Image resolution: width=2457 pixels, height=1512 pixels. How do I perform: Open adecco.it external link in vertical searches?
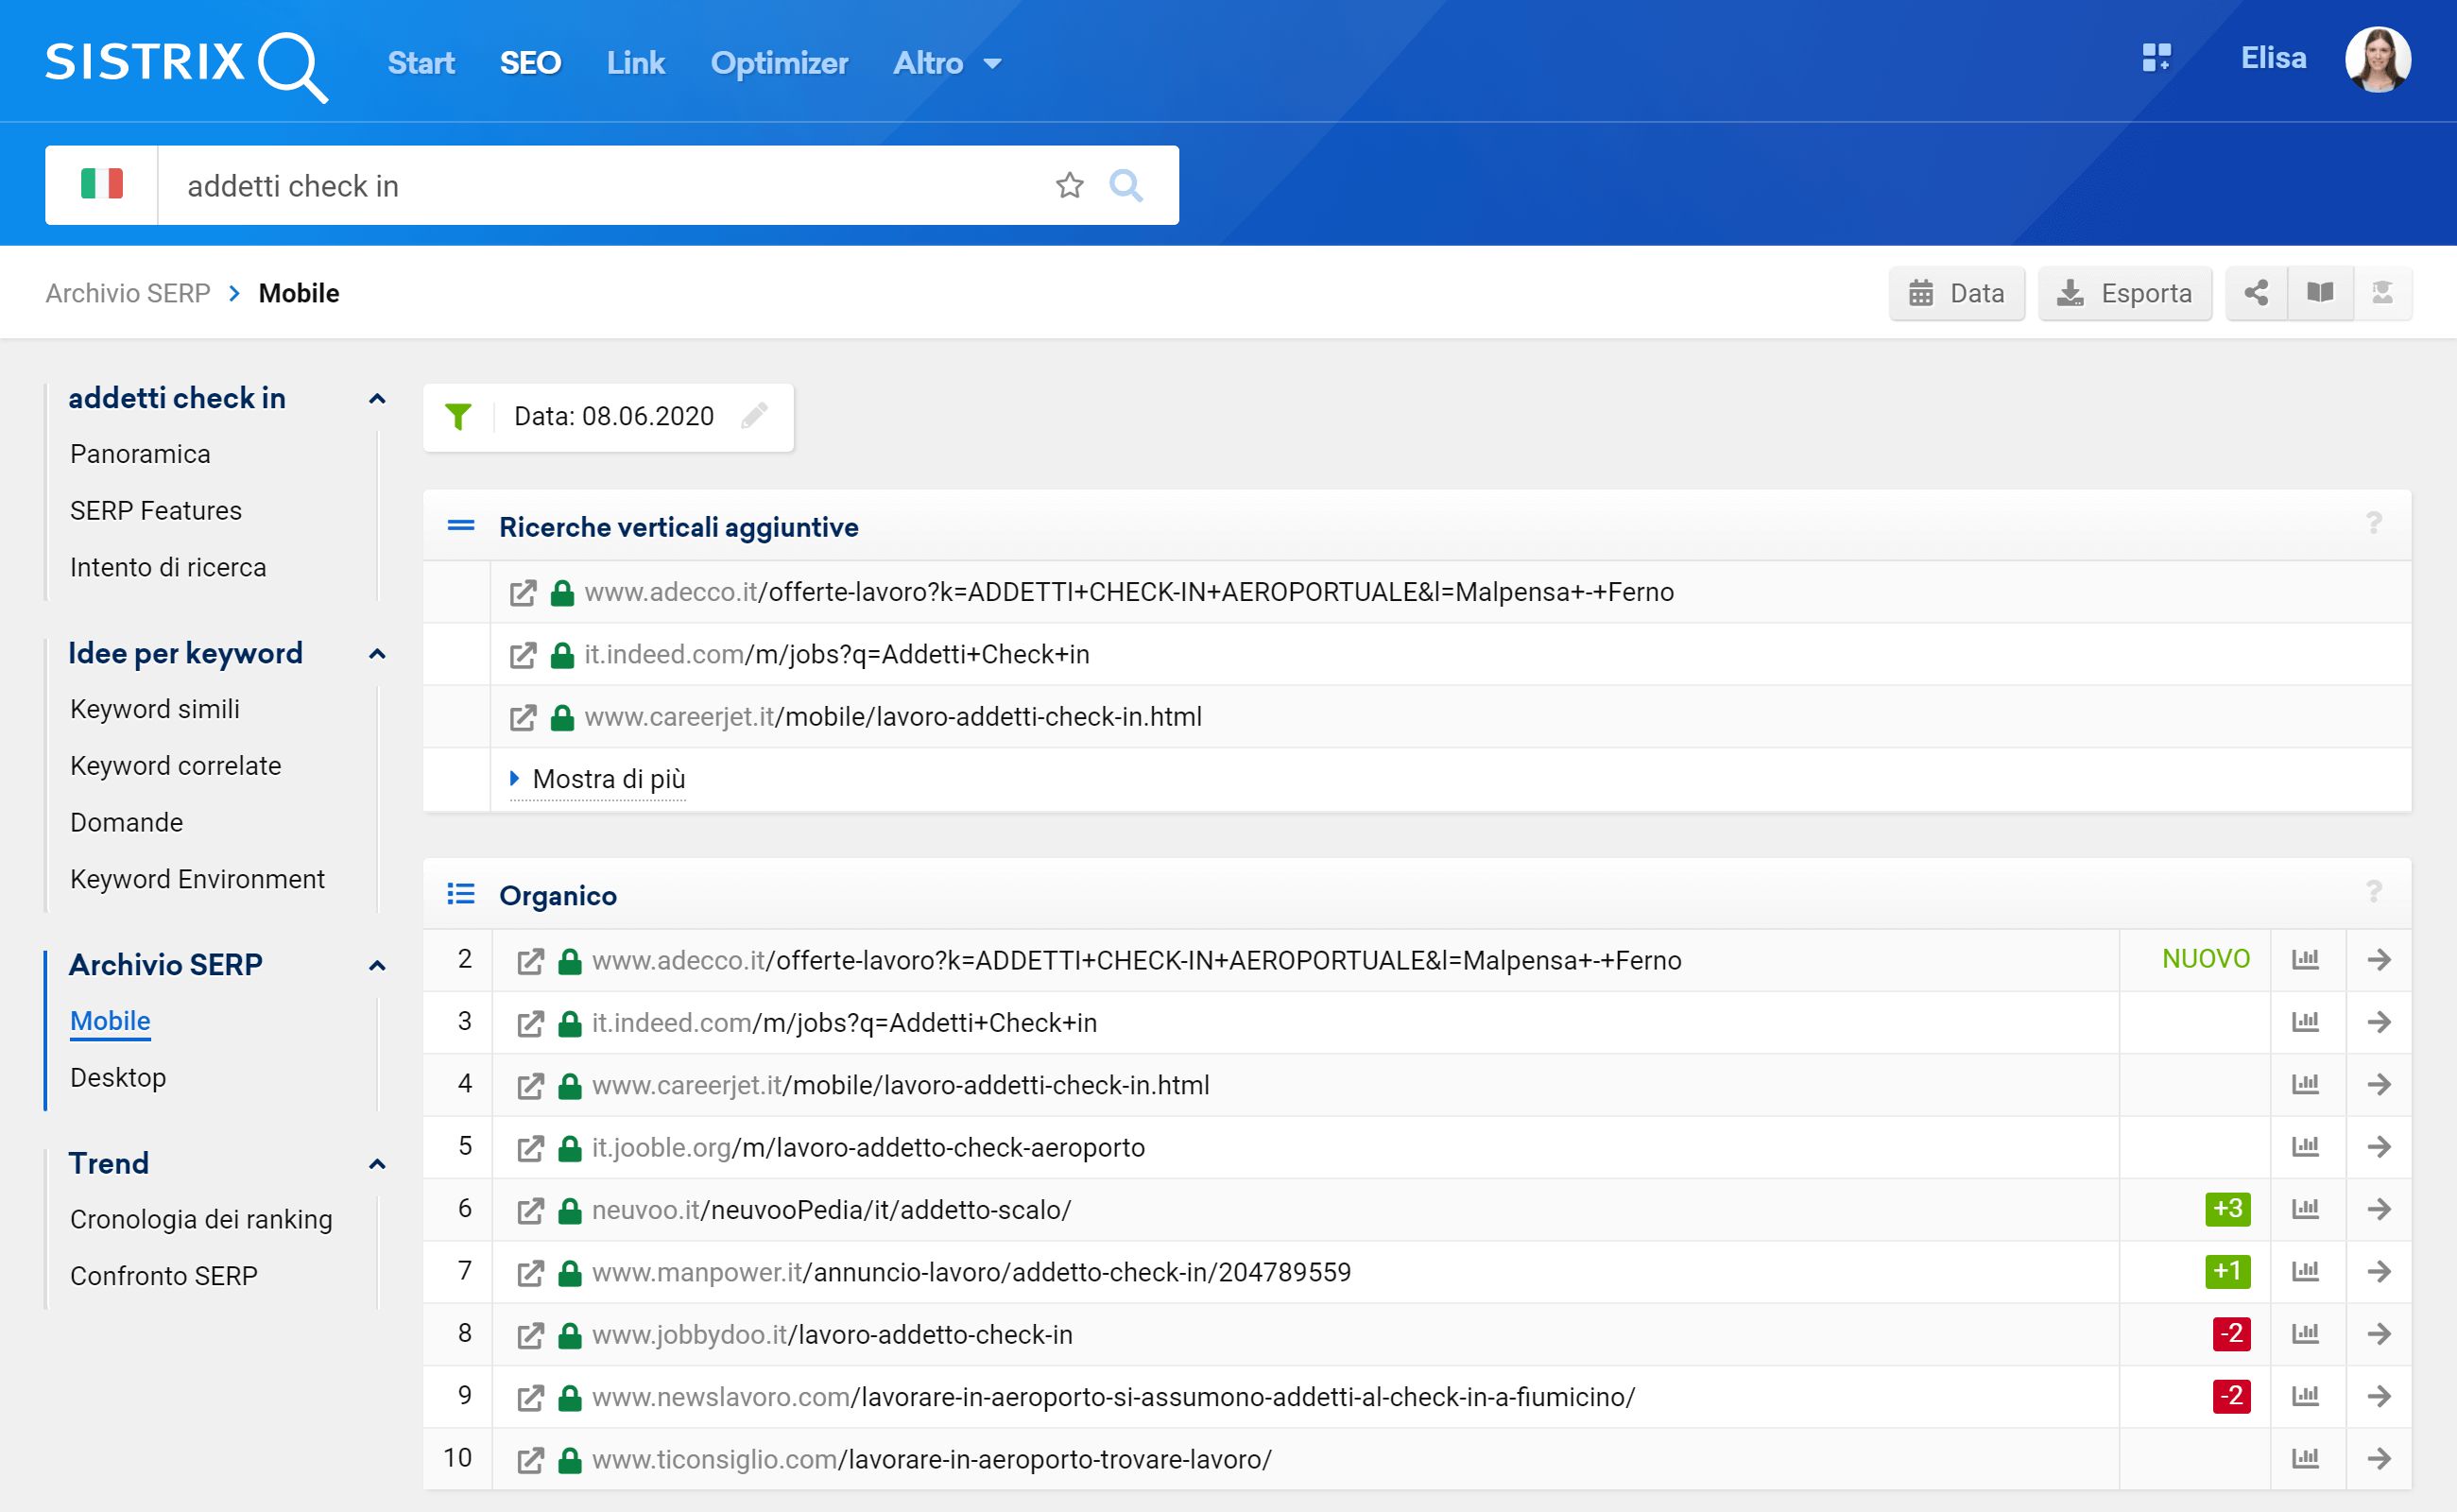[522, 593]
